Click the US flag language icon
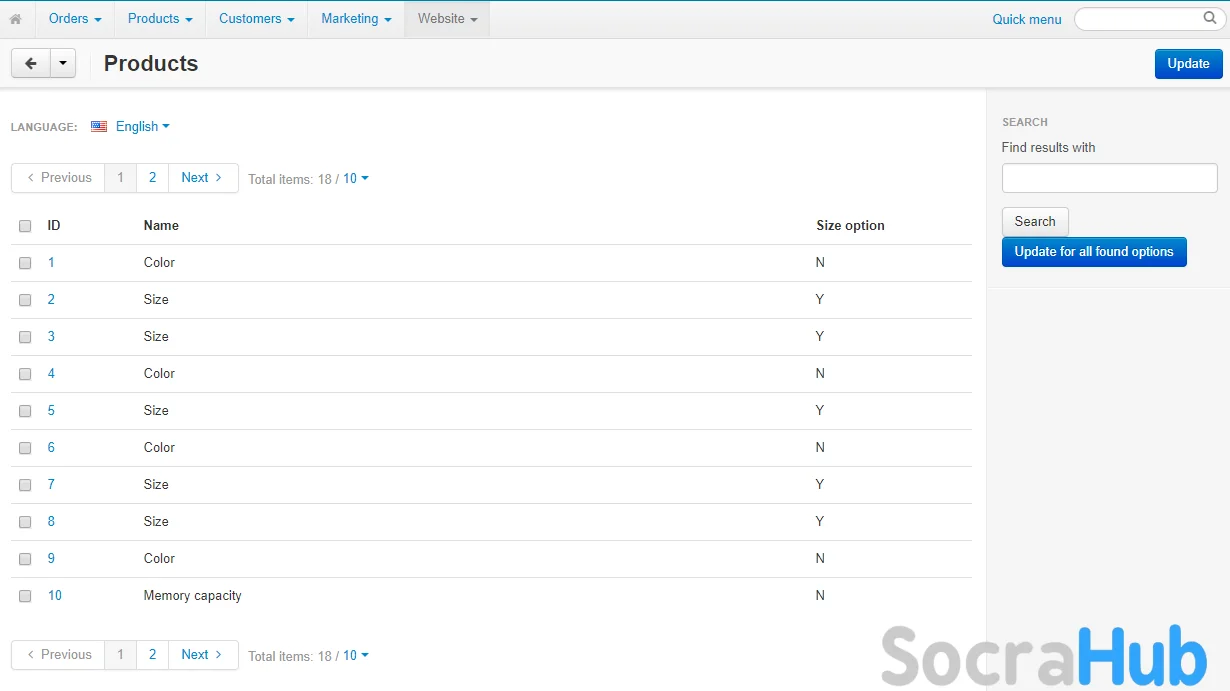This screenshot has height=691, width=1230. (x=99, y=127)
